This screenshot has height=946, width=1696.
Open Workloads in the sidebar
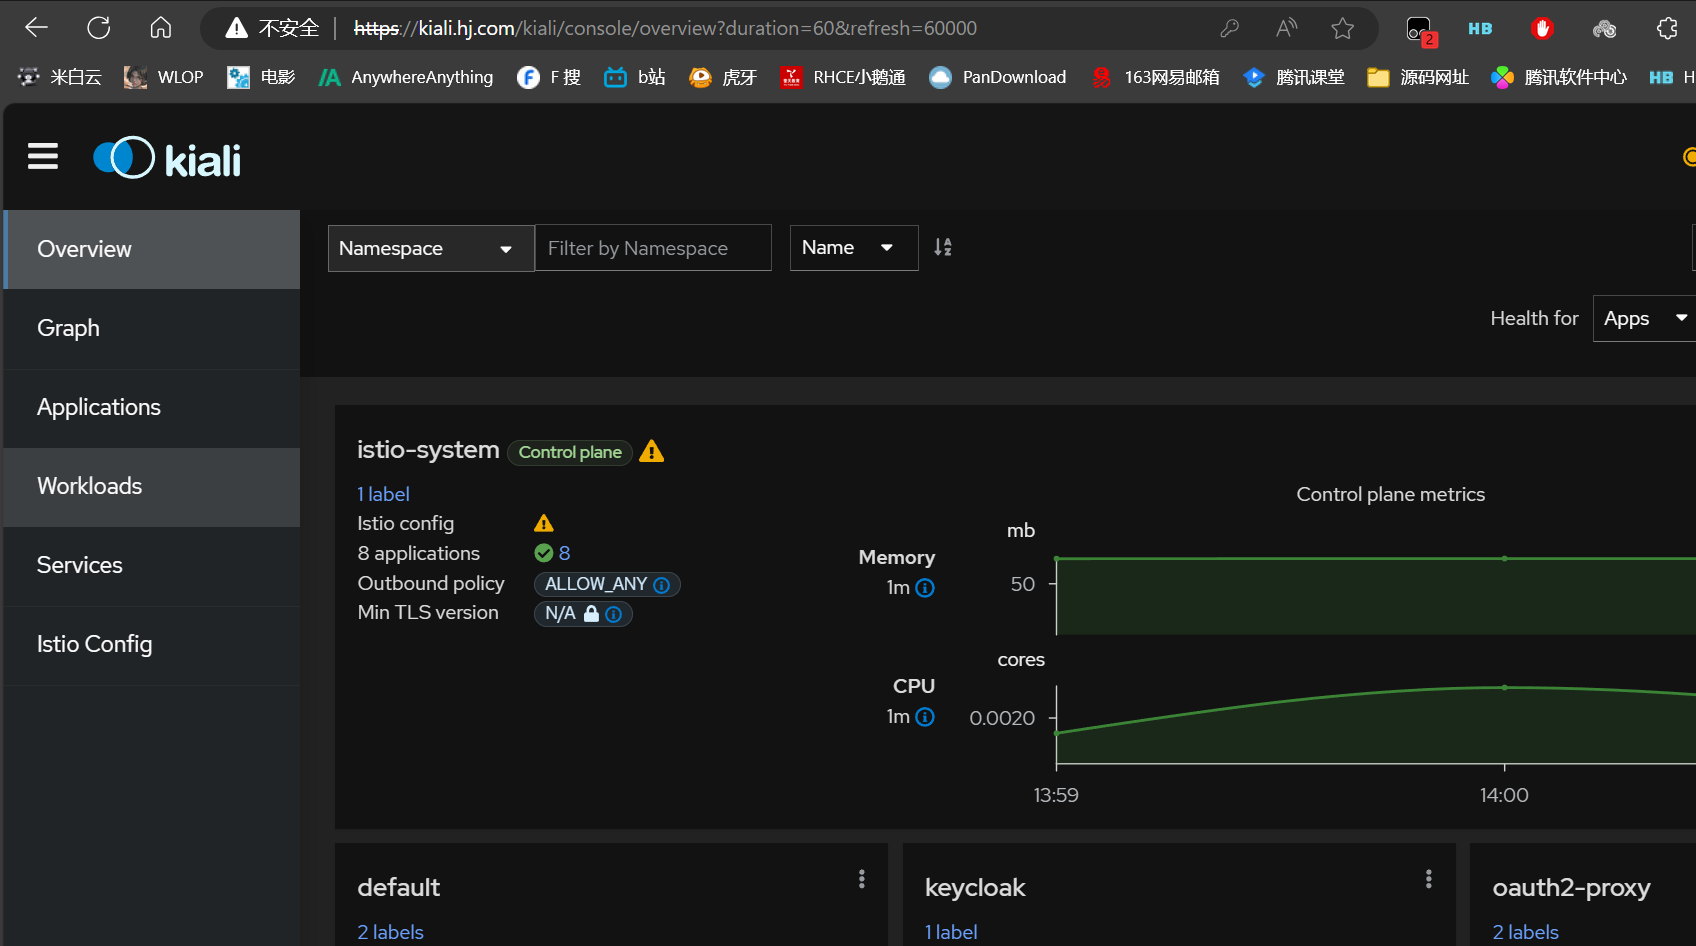point(152,486)
